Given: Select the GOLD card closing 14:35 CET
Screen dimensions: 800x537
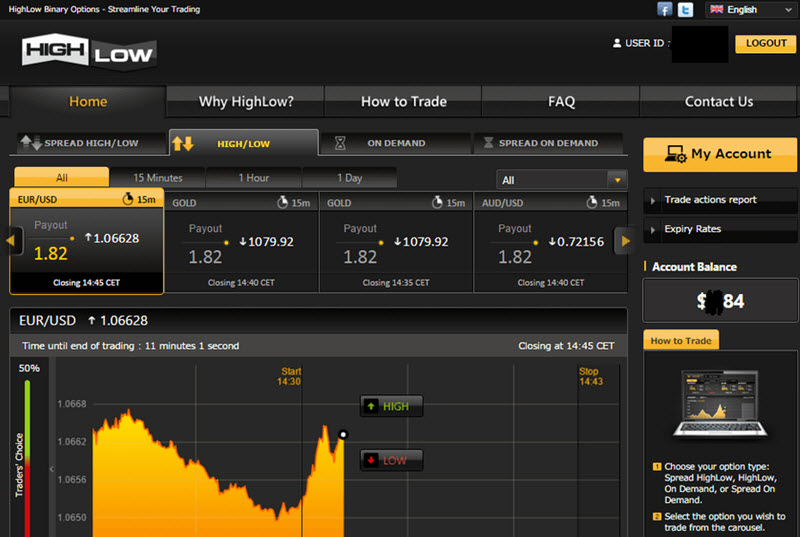Looking at the screenshot, I should (x=396, y=243).
